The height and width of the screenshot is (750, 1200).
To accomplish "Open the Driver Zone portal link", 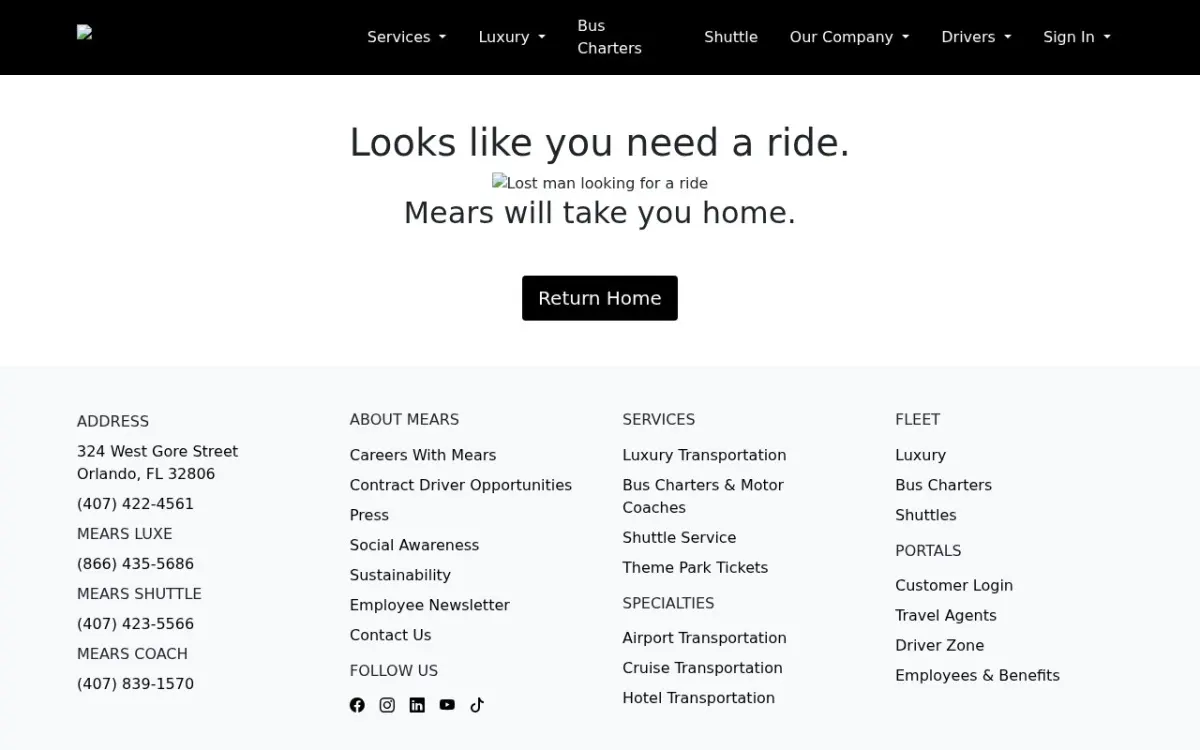I will [x=940, y=645].
